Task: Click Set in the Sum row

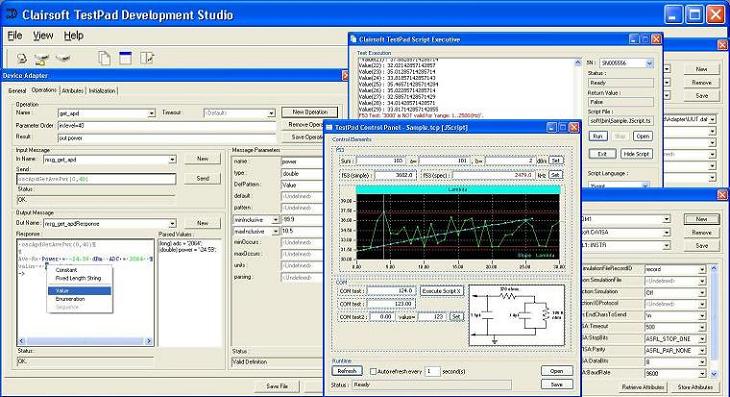Action: pyautogui.click(x=555, y=161)
